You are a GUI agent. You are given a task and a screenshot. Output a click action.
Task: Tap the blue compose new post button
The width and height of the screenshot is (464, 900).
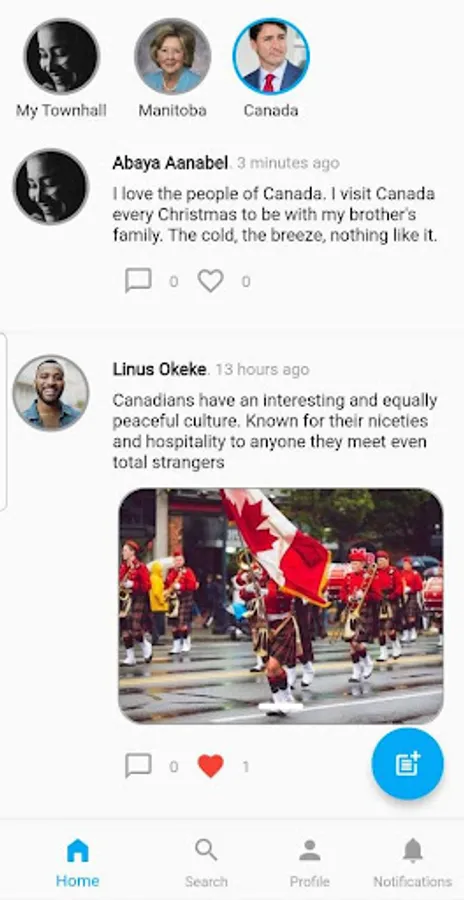tap(407, 763)
